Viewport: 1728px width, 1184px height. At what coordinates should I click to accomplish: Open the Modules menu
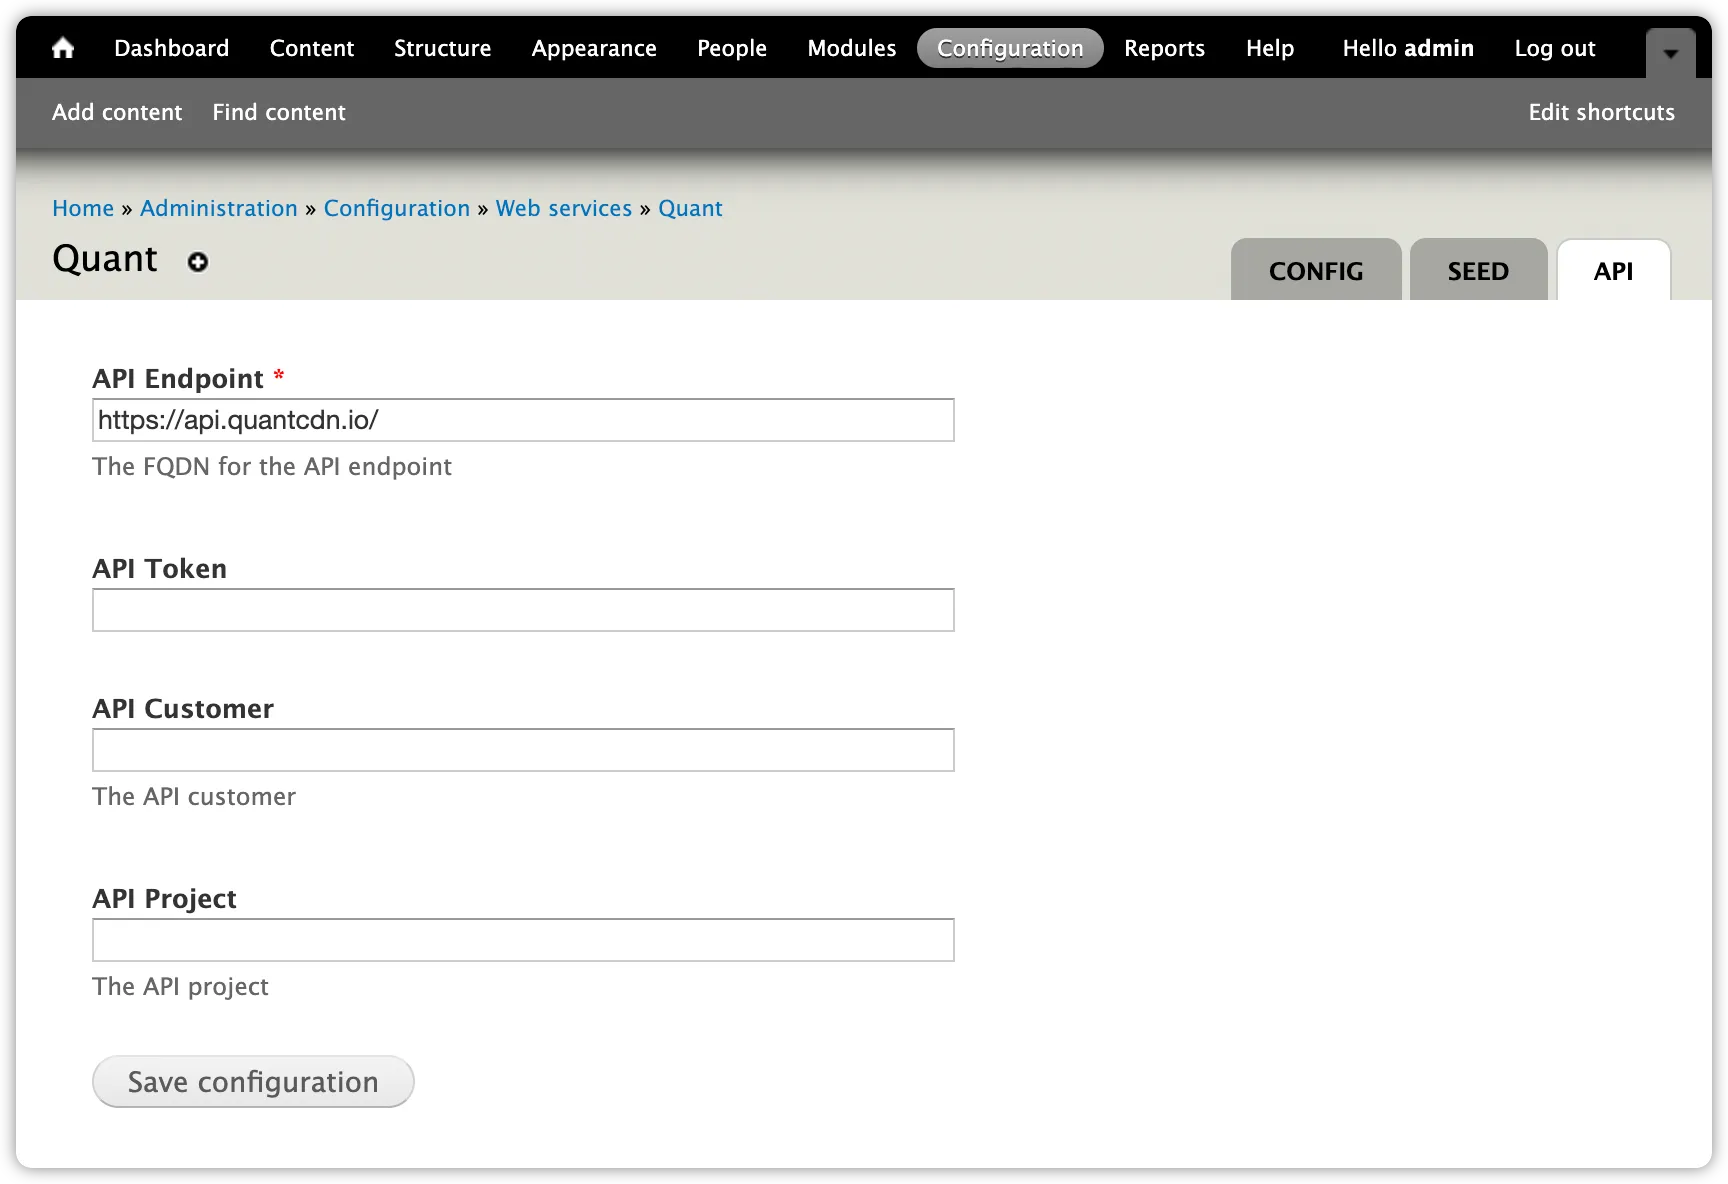coord(850,47)
